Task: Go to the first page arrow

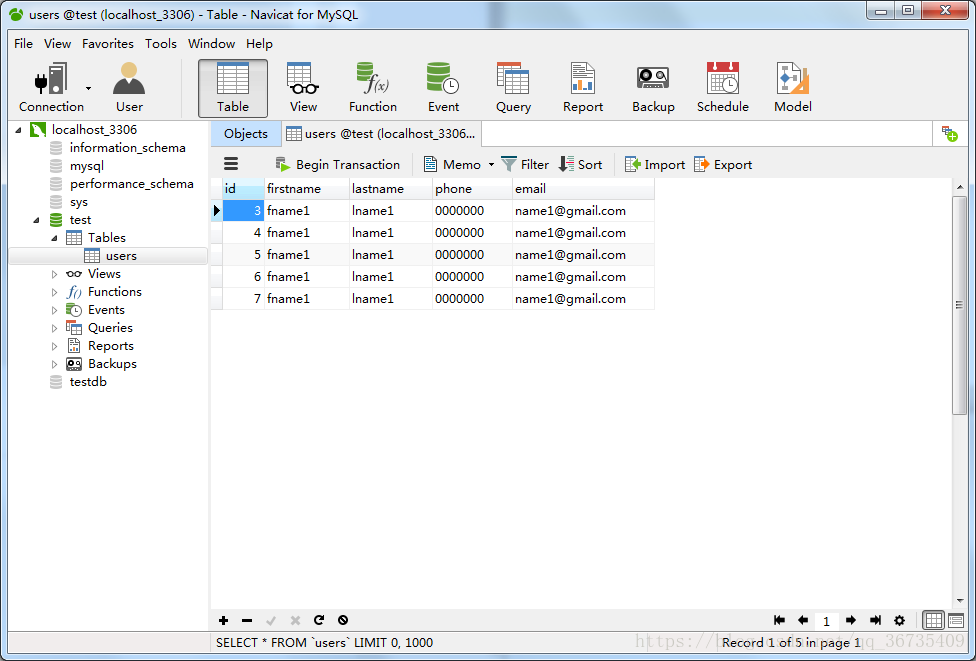Action: pyautogui.click(x=779, y=620)
